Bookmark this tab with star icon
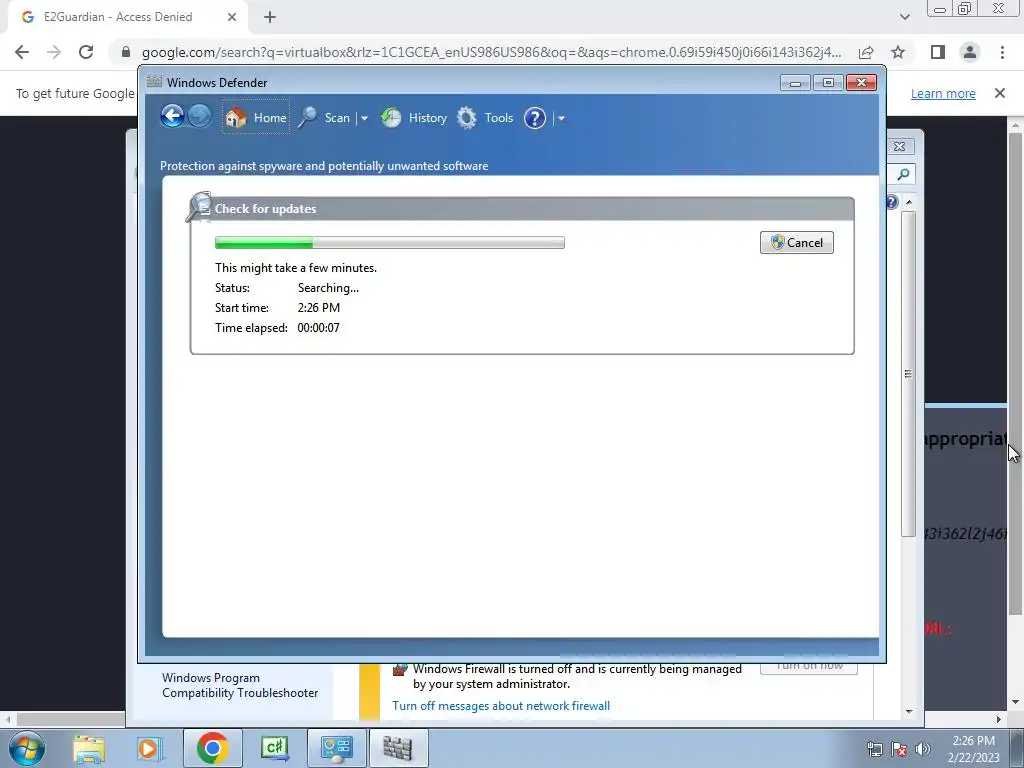The image size is (1024, 768). tap(898, 52)
